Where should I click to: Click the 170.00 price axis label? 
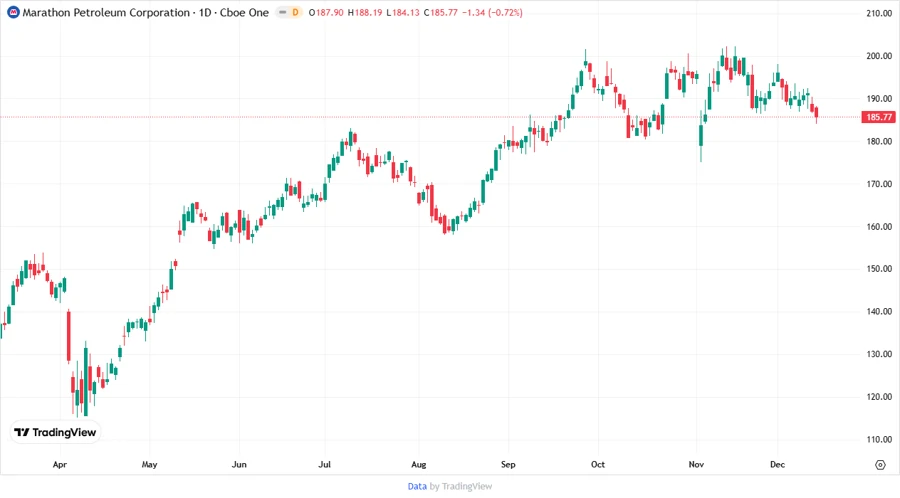coord(879,184)
